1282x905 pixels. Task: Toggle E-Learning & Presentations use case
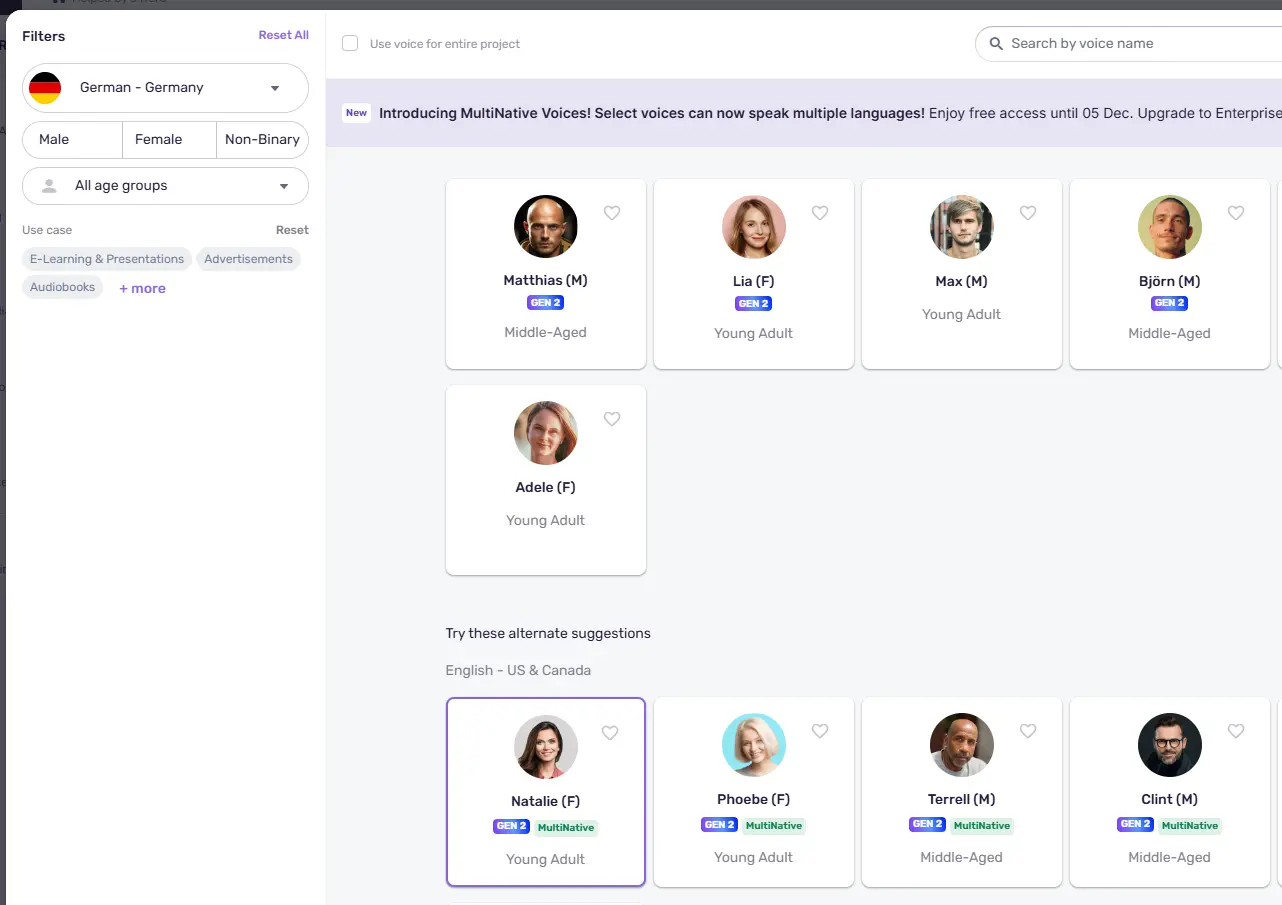(x=107, y=259)
